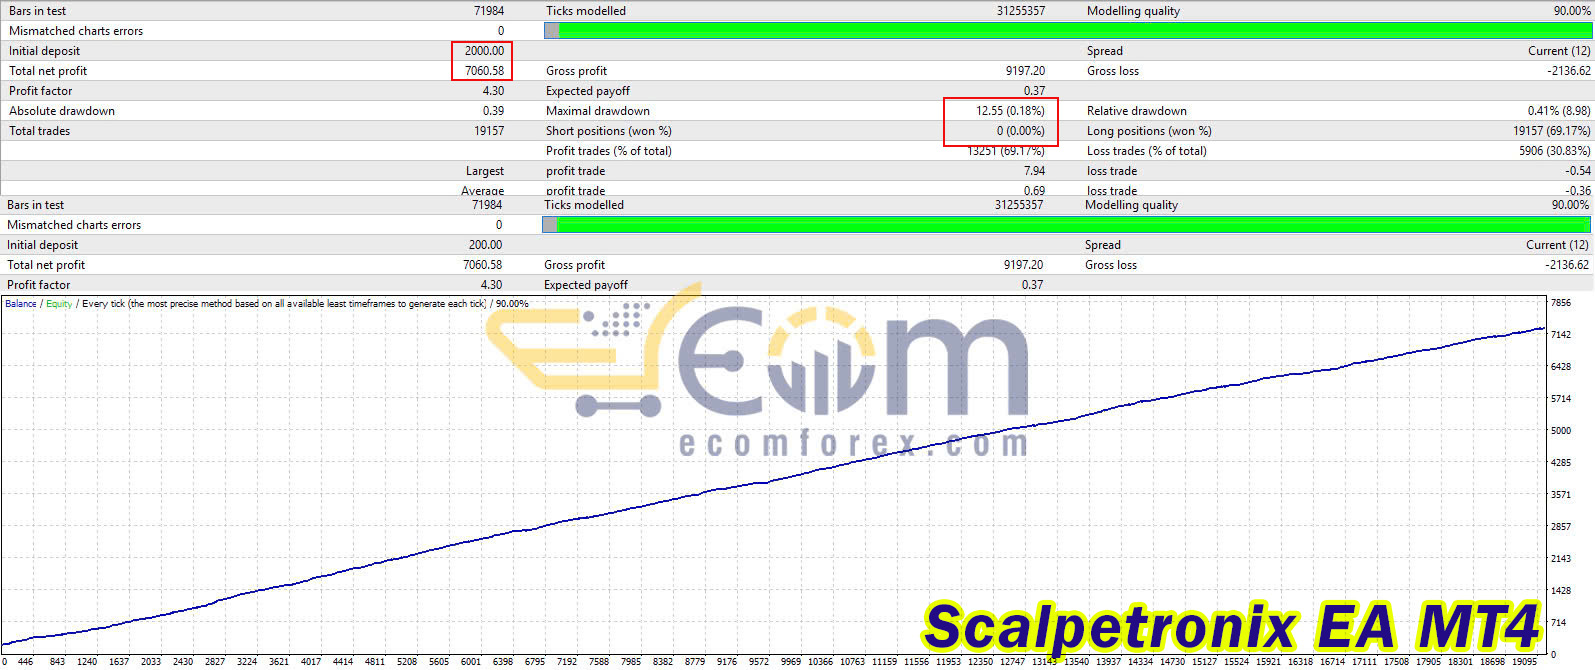Click the "6001" trade number axis label
The height and width of the screenshot is (670, 1595).
471,662
